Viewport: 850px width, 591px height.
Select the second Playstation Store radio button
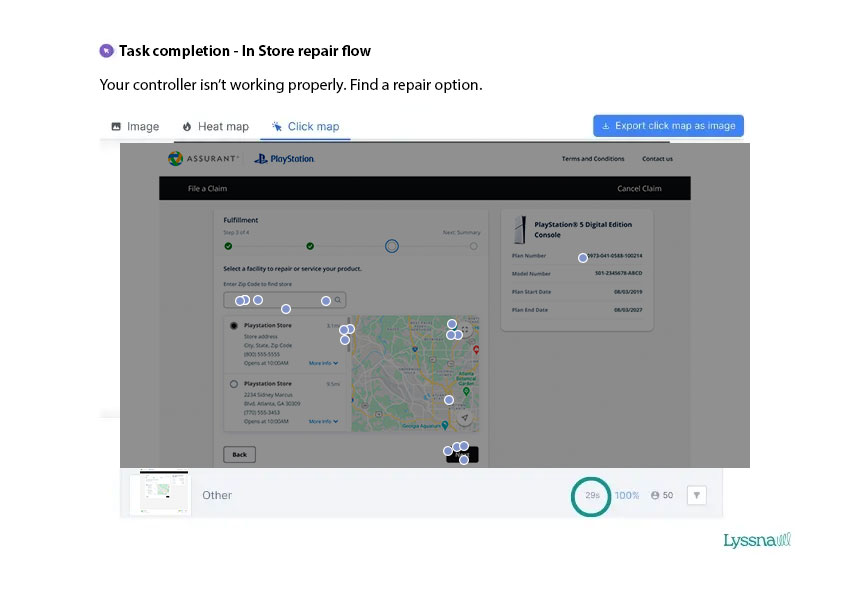(234, 383)
